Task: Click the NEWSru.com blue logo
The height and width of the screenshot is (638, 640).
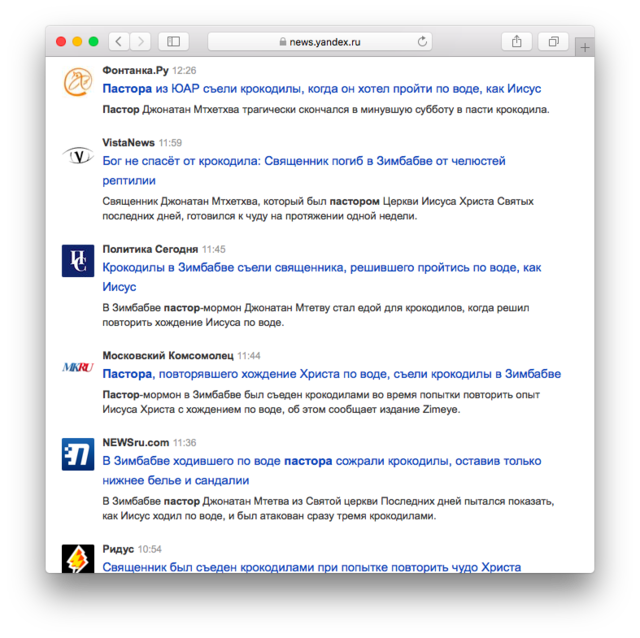Action: [78, 454]
